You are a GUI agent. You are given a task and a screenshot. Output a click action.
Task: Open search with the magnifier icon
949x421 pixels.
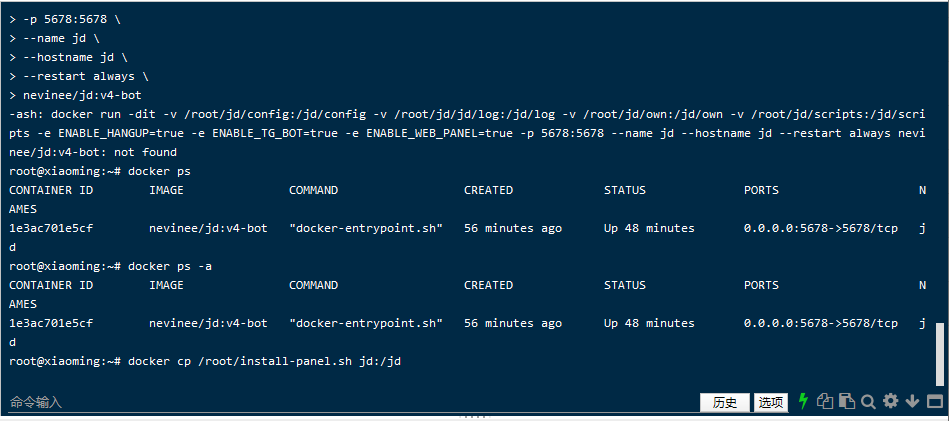tap(868, 401)
